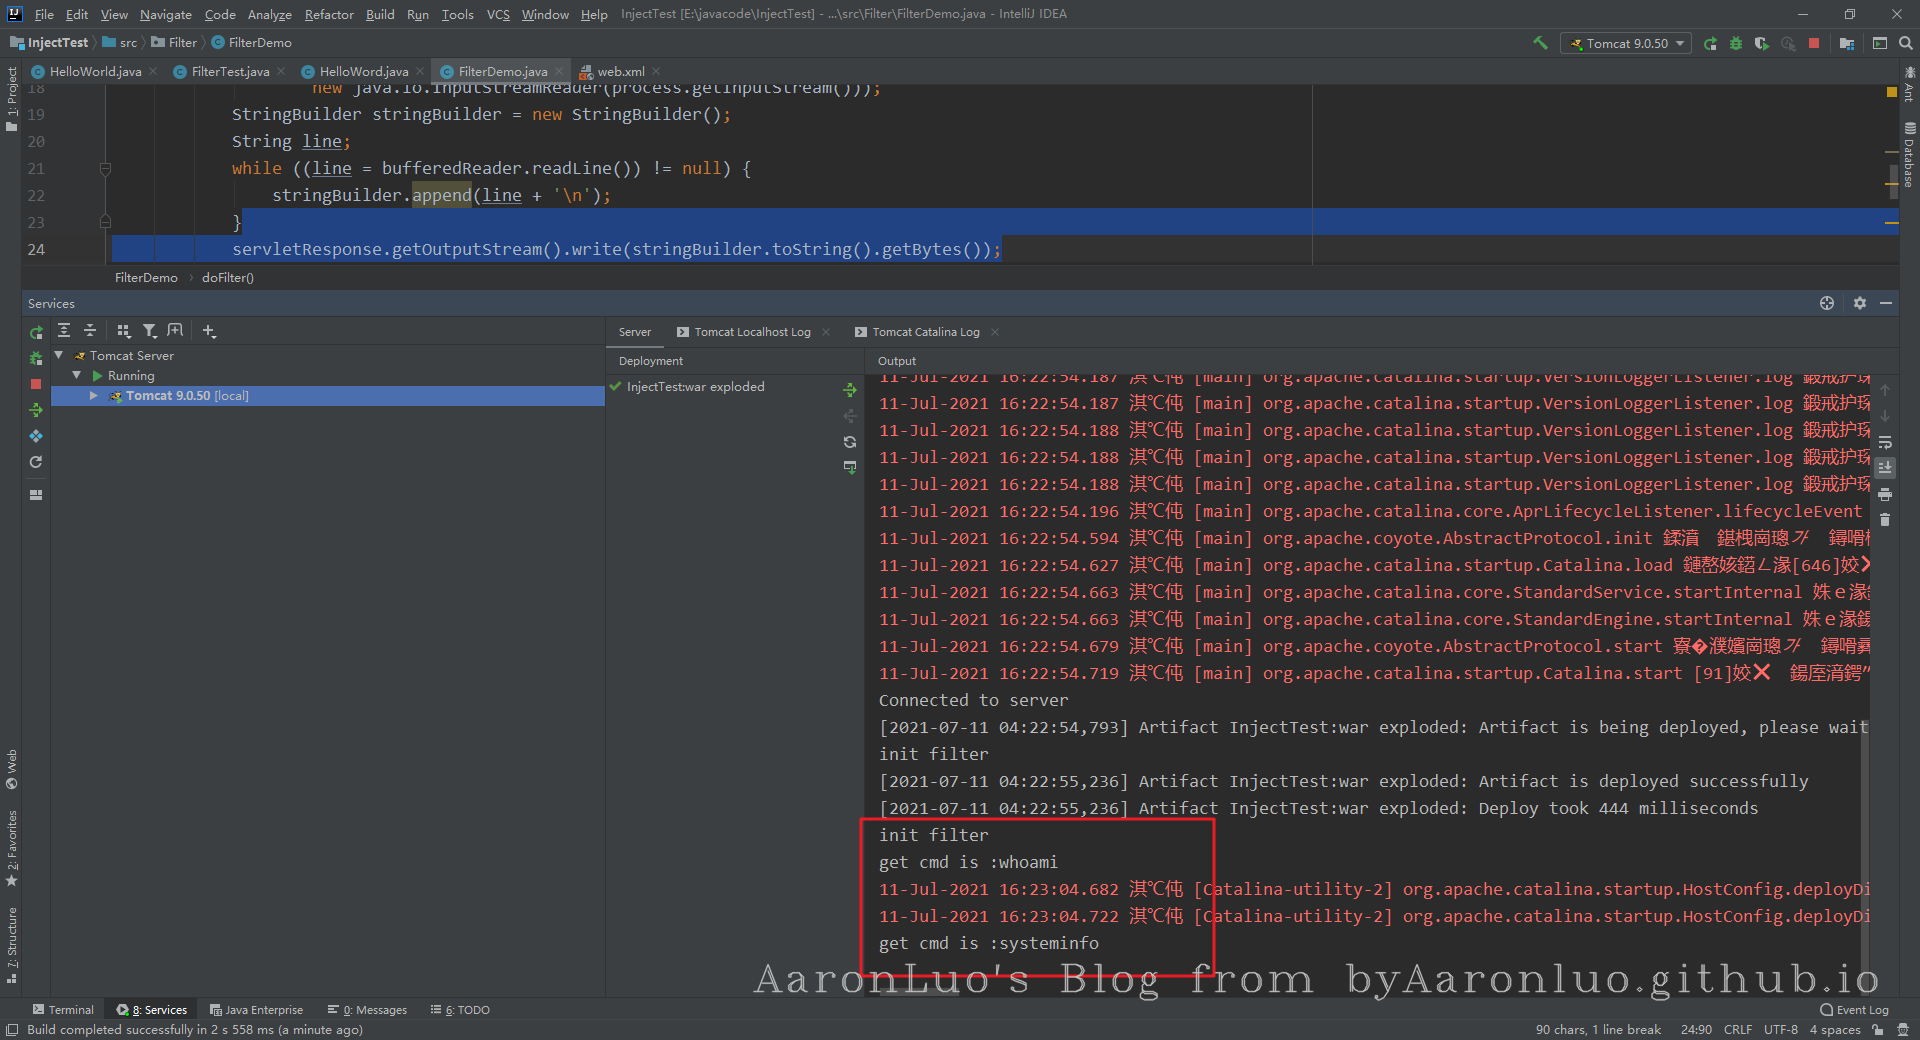The height and width of the screenshot is (1040, 1920).
Task: Switch to the web.xml editor tab
Action: coord(620,71)
